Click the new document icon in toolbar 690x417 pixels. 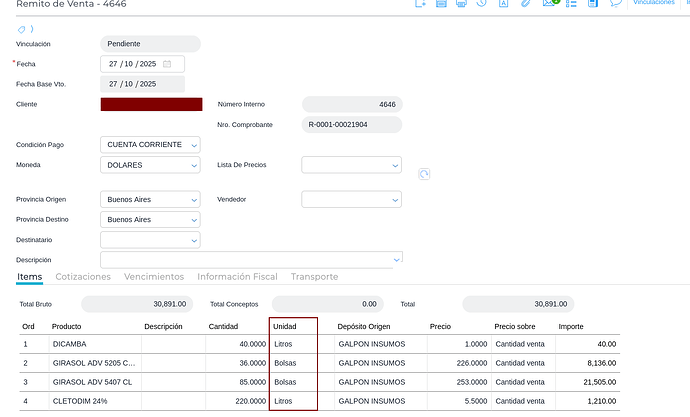(x=421, y=4)
